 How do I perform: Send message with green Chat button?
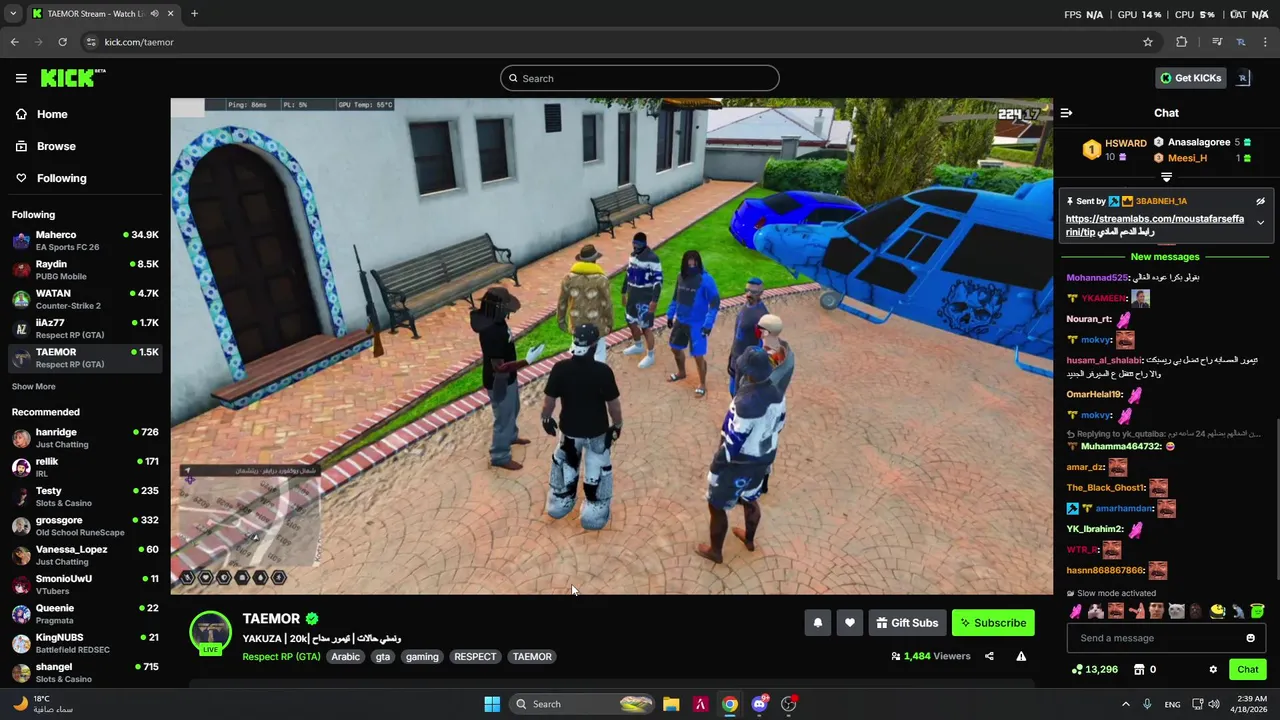(1248, 669)
